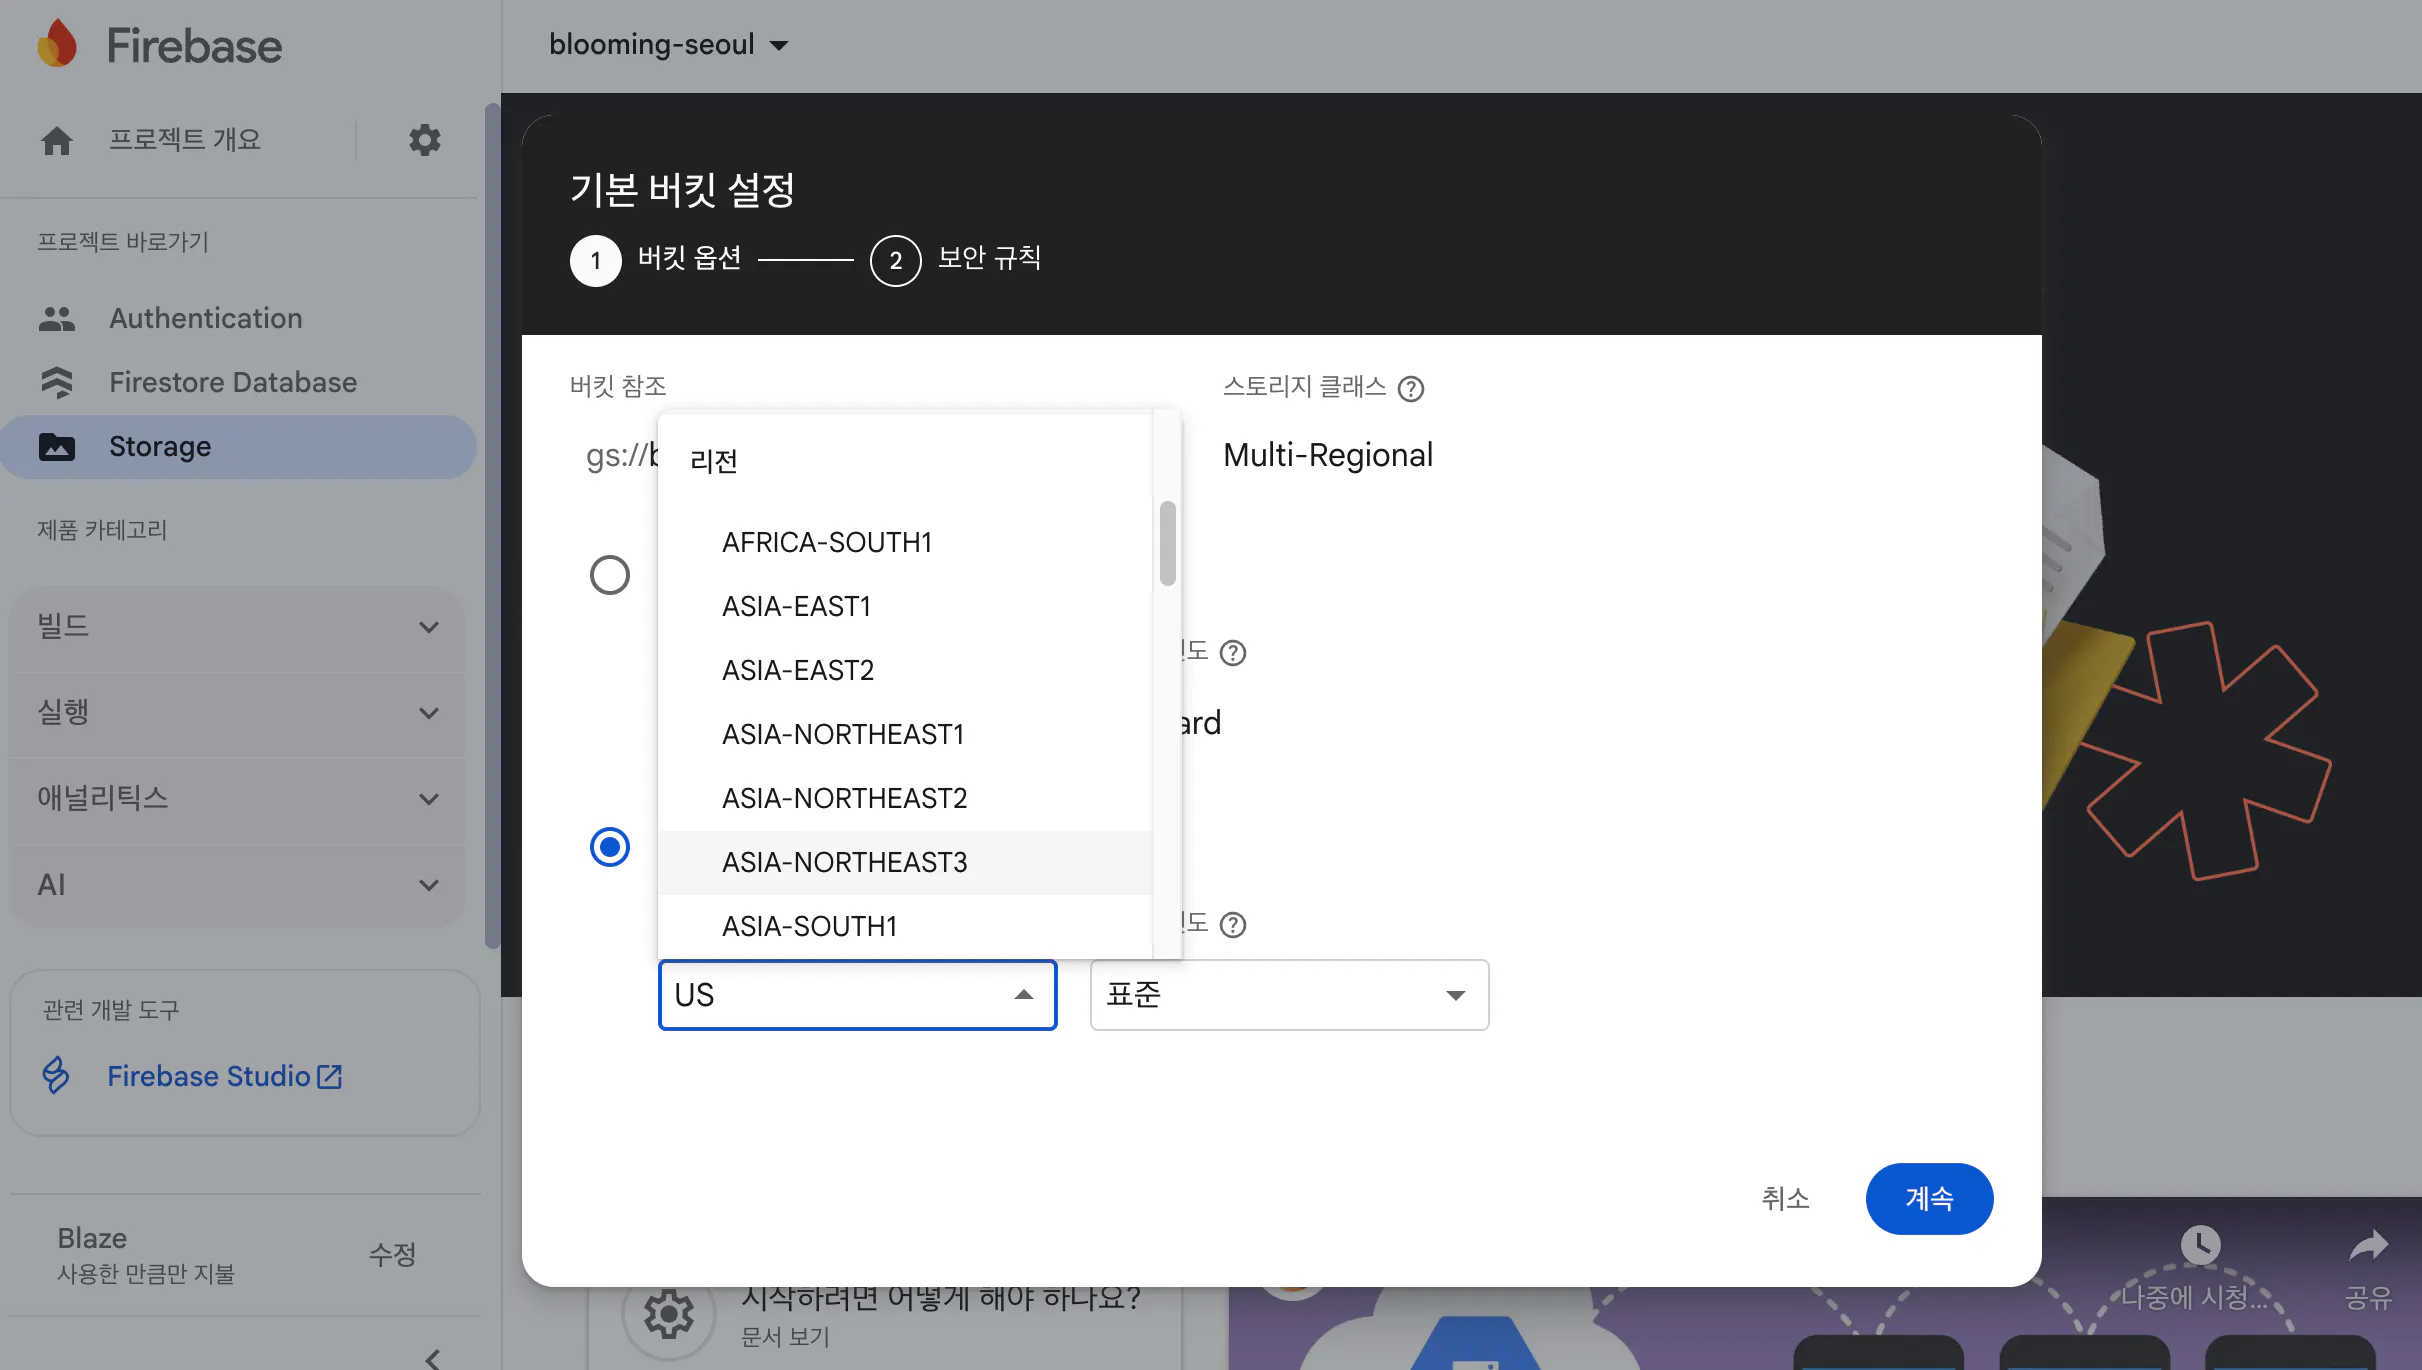Open project settings gear icon
This screenshot has width=2422, height=1370.
tap(424, 140)
